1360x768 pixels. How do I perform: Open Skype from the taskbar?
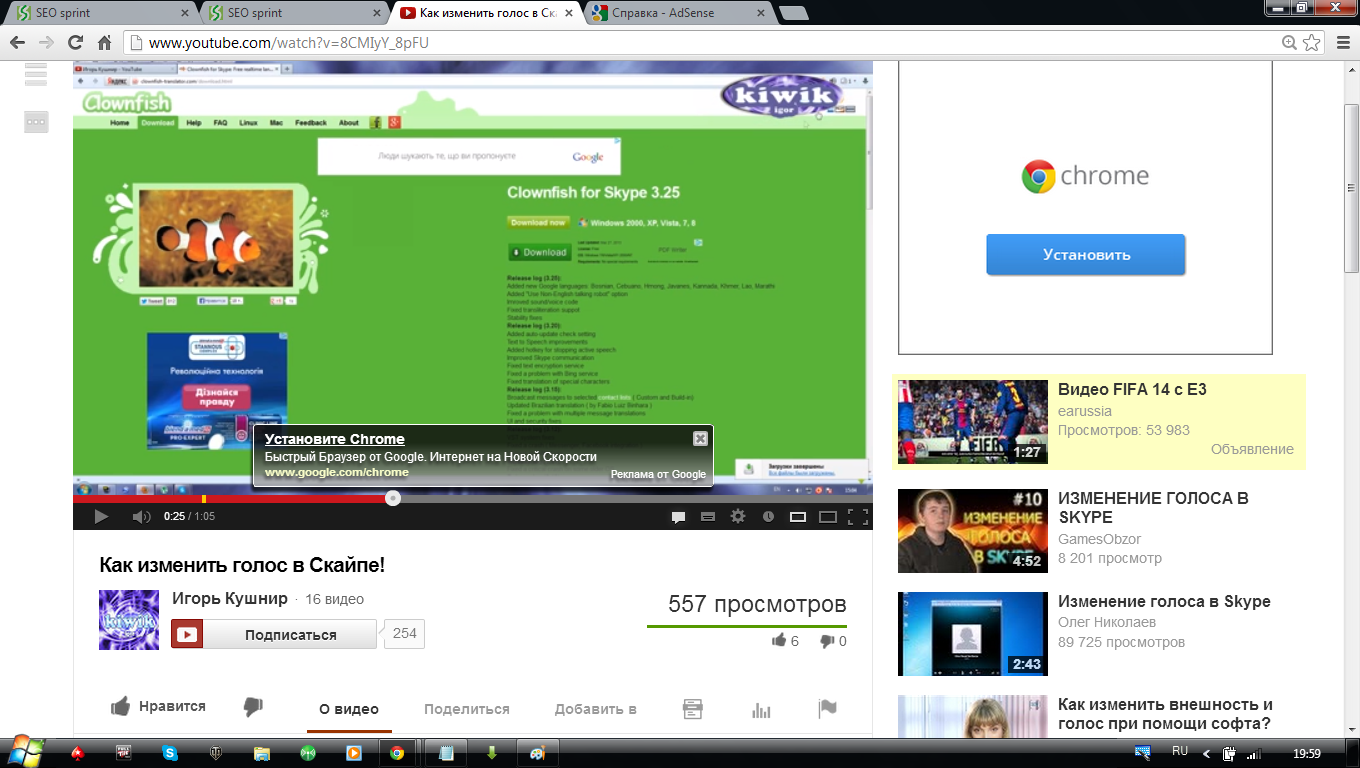(170, 753)
